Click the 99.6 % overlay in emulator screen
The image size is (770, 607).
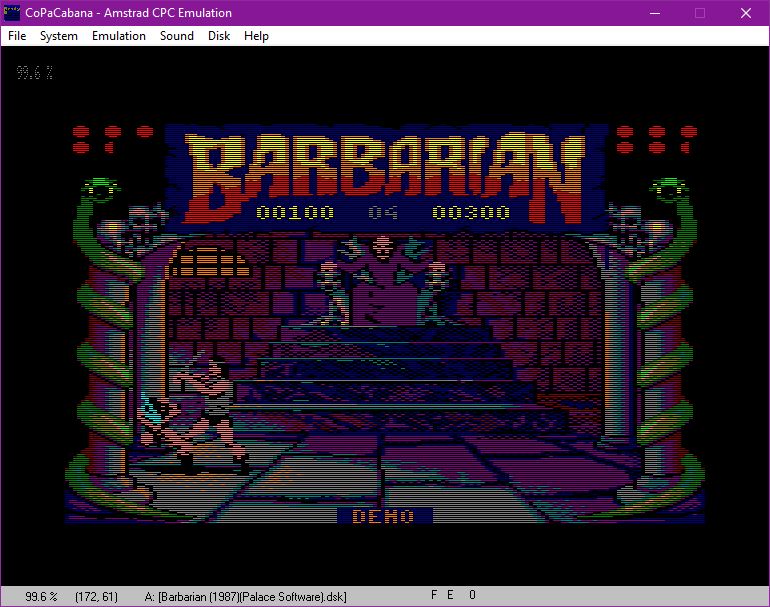coord(34,73)
